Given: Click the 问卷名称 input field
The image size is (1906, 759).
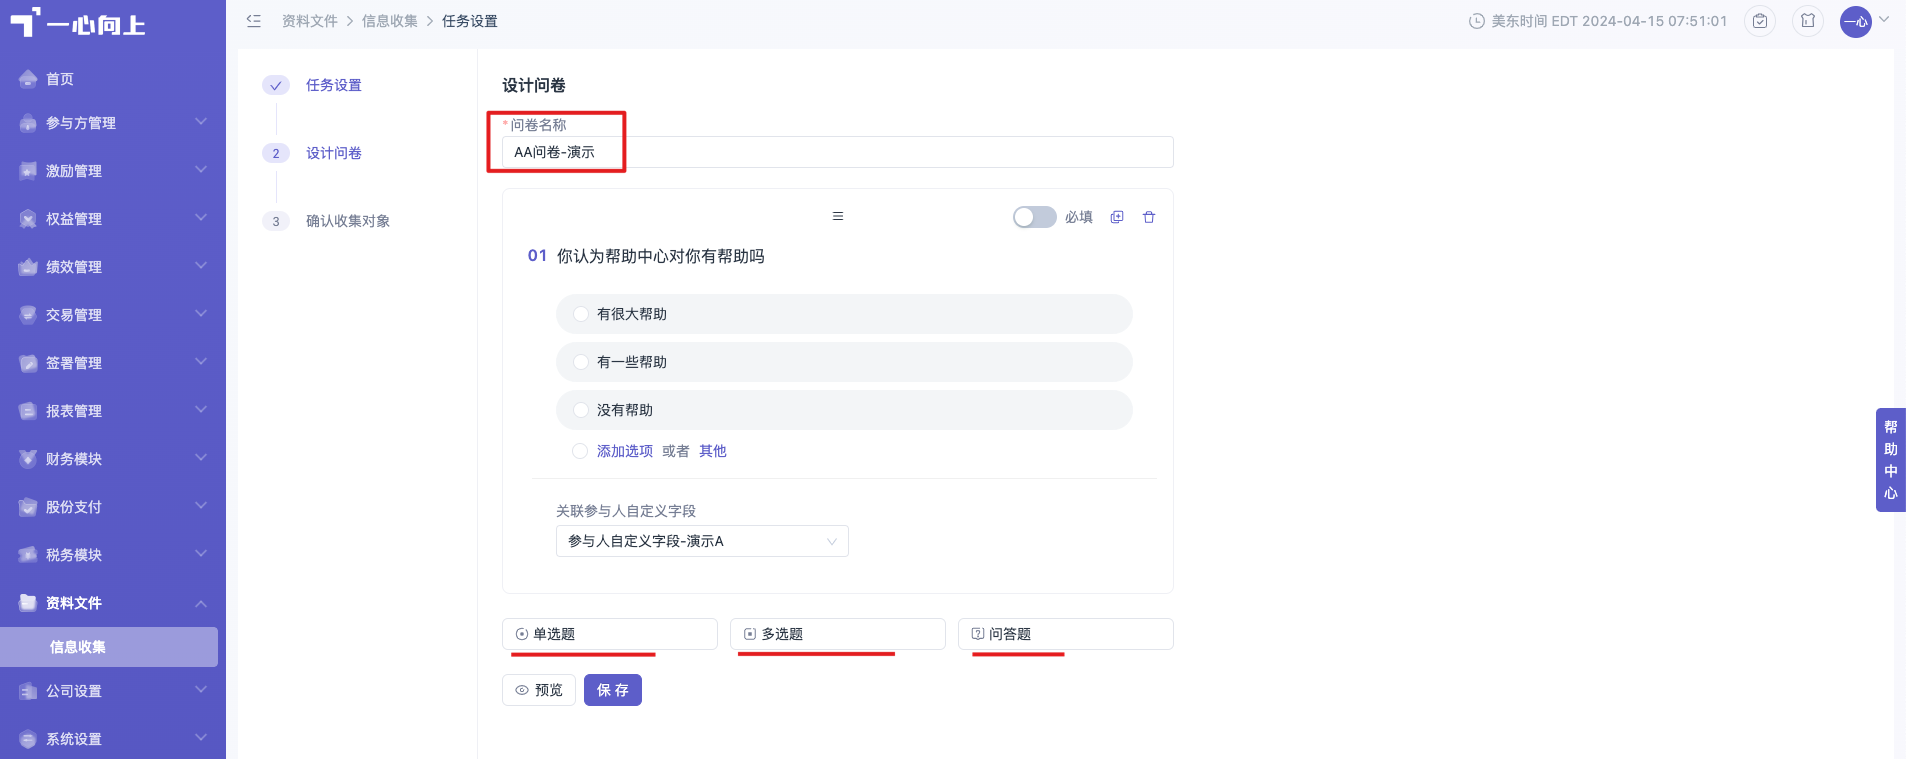Looking at the screenshot, I should coord(838,152).
